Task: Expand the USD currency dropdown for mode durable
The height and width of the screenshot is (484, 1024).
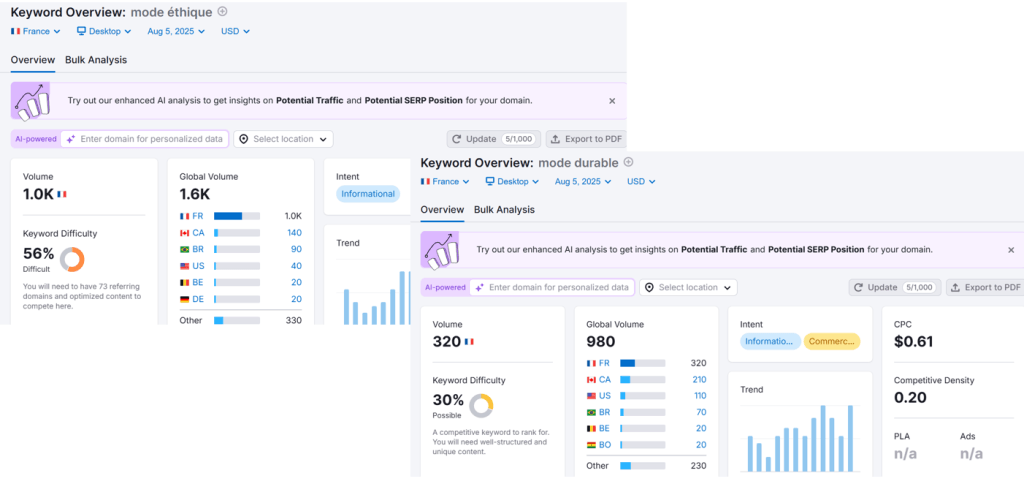Action: (x=641, y=182)
